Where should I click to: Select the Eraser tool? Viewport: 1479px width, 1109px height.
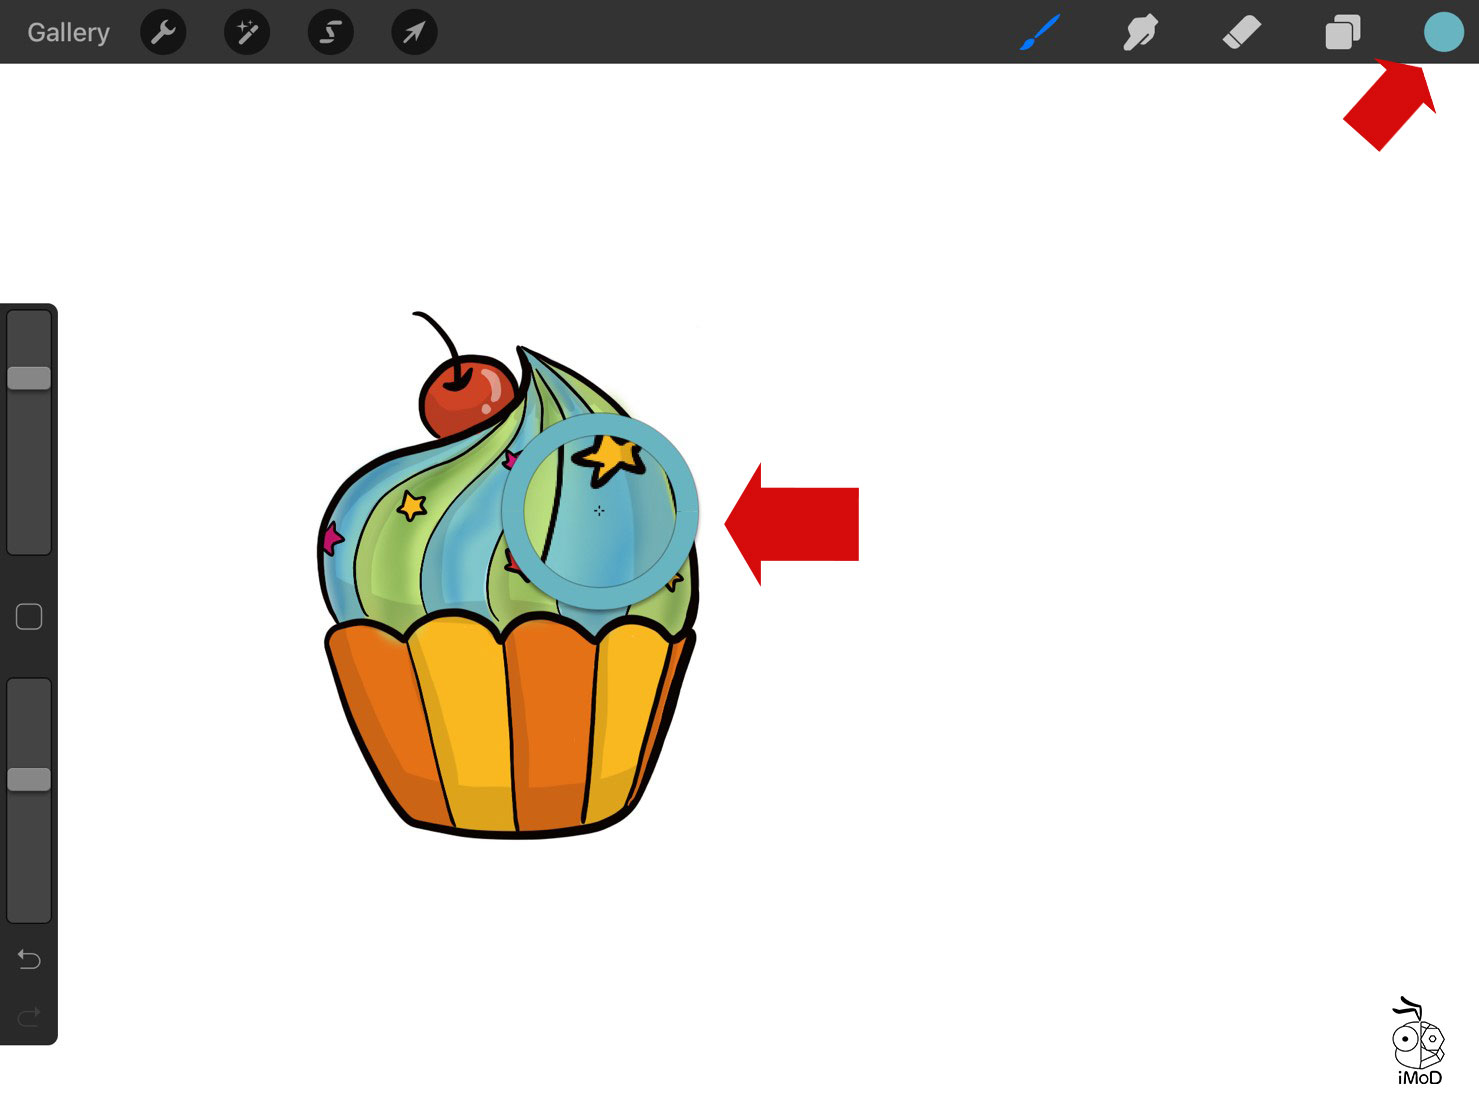coord(1241,31)
